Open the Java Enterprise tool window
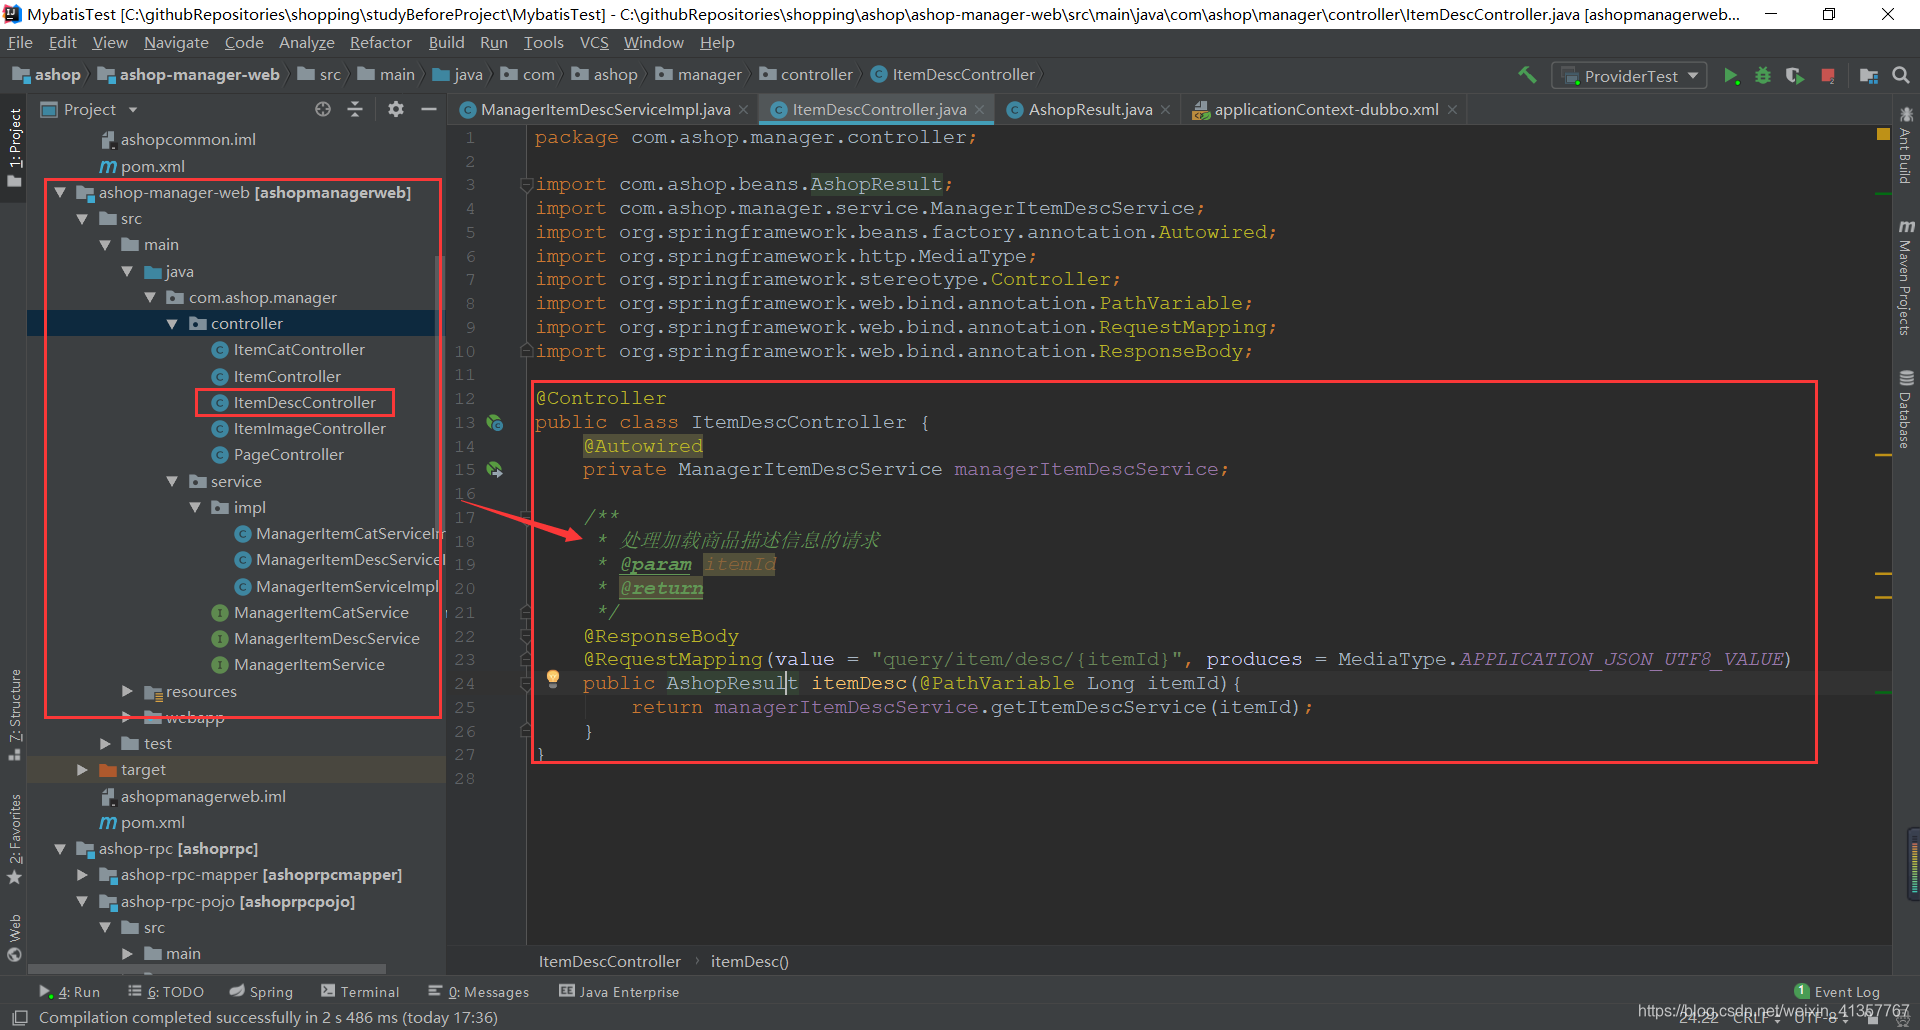The height and width of the screenshot is (1030, 1920). (x=619, y=992)
